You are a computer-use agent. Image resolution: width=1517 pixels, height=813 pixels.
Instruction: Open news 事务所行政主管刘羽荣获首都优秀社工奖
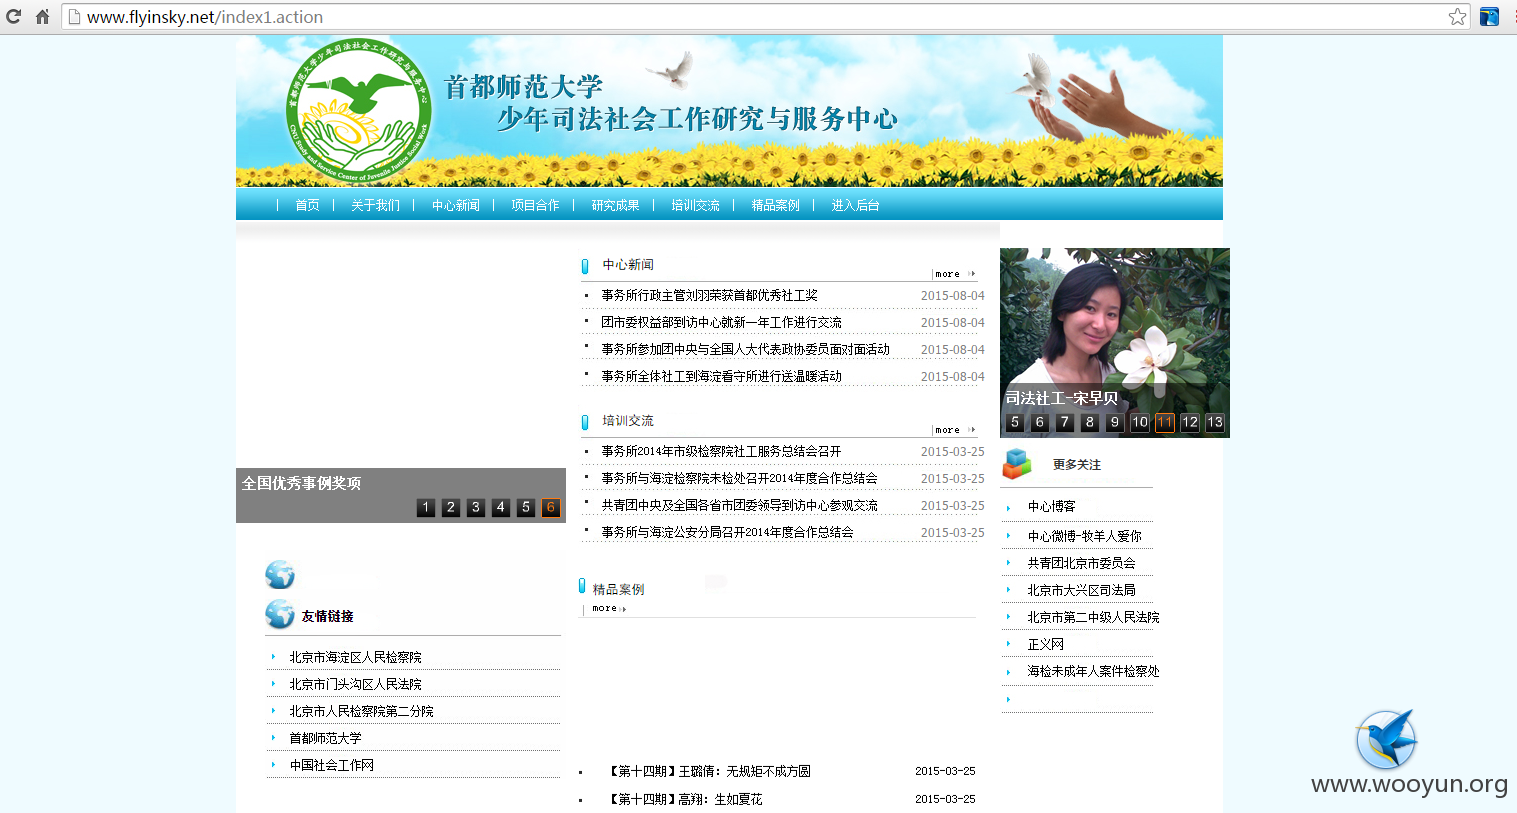click(x=709, y=295)
